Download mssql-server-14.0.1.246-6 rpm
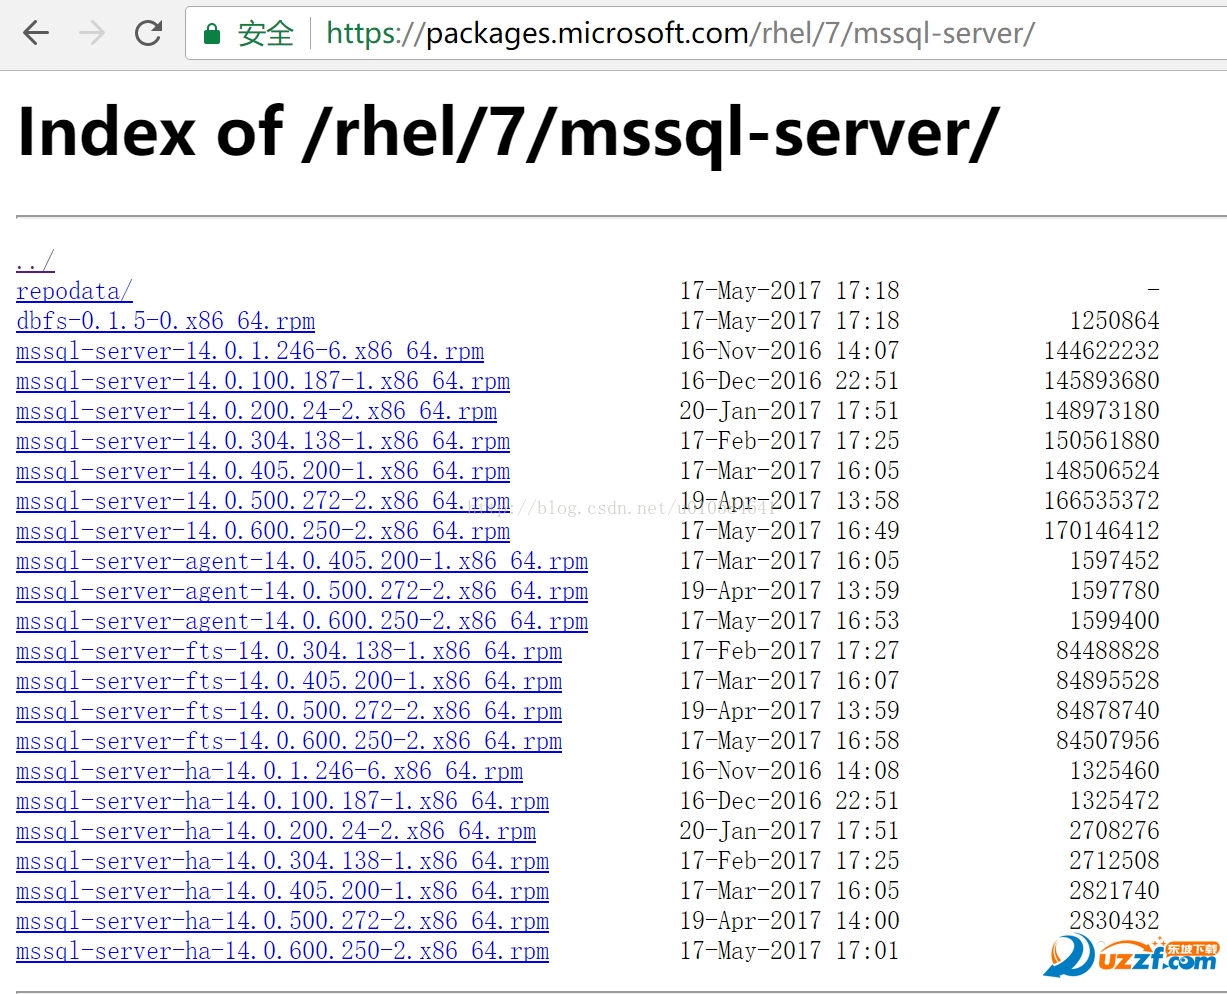 250,351
